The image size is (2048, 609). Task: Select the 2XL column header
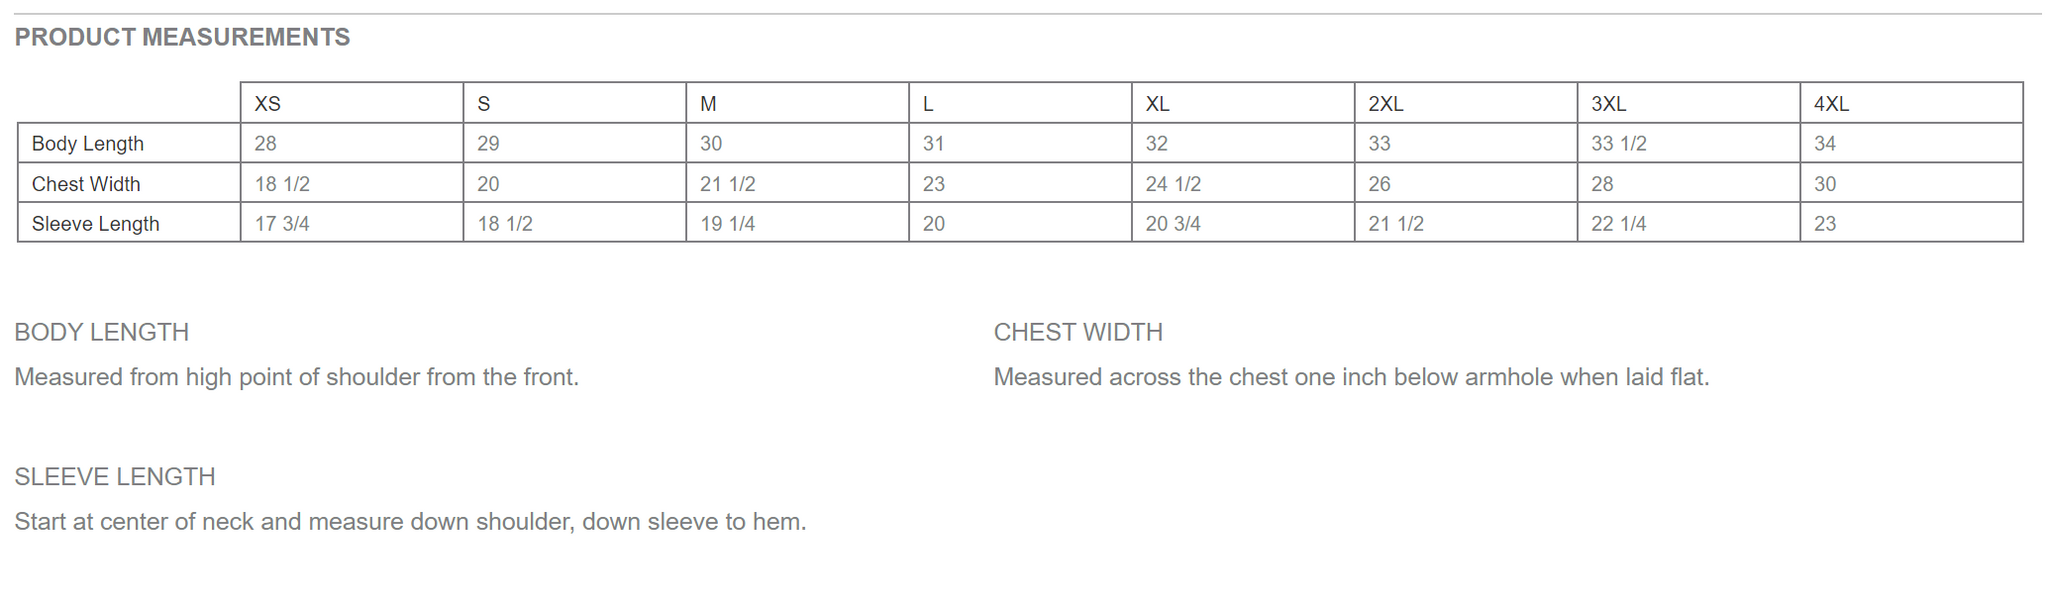1386,104
